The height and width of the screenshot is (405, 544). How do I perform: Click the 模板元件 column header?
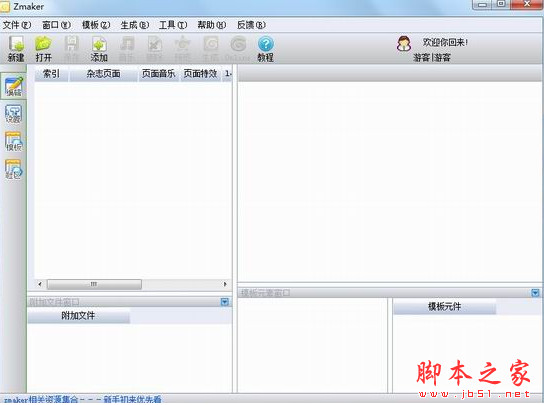click(445, 307)
